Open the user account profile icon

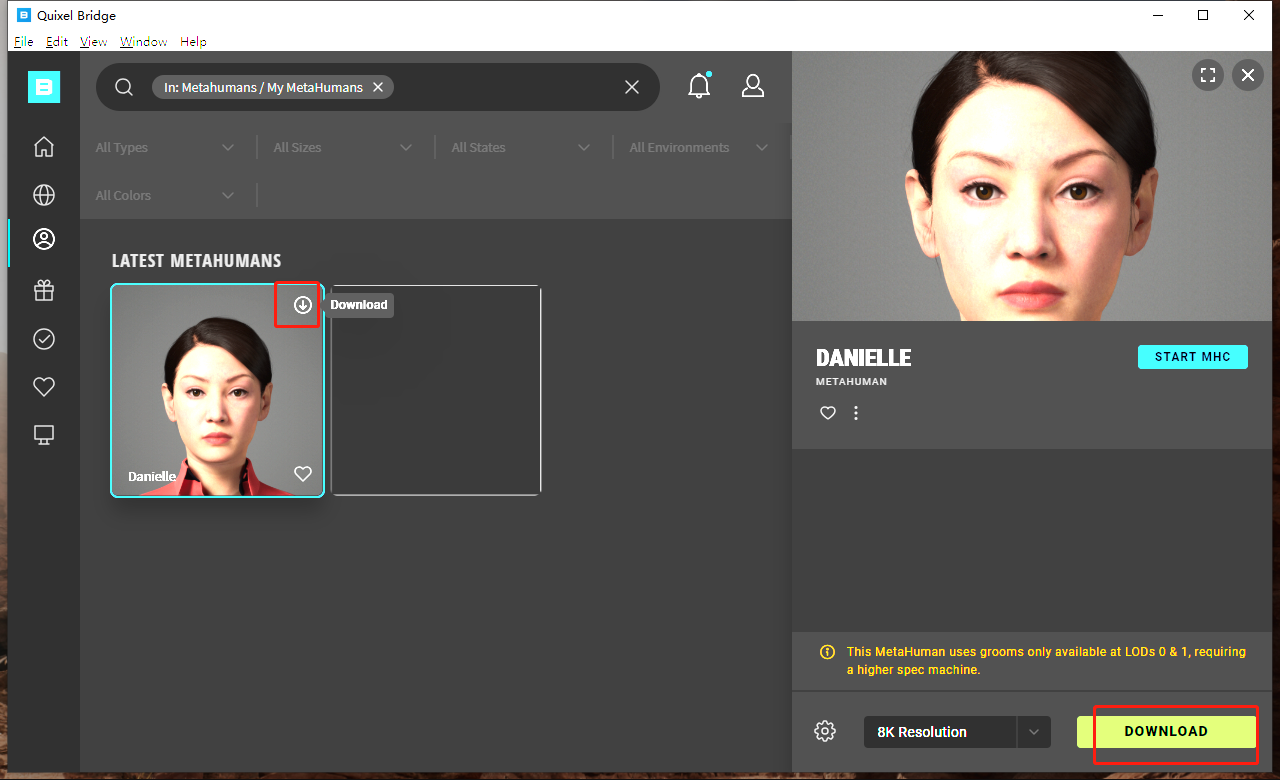[753, 86]
